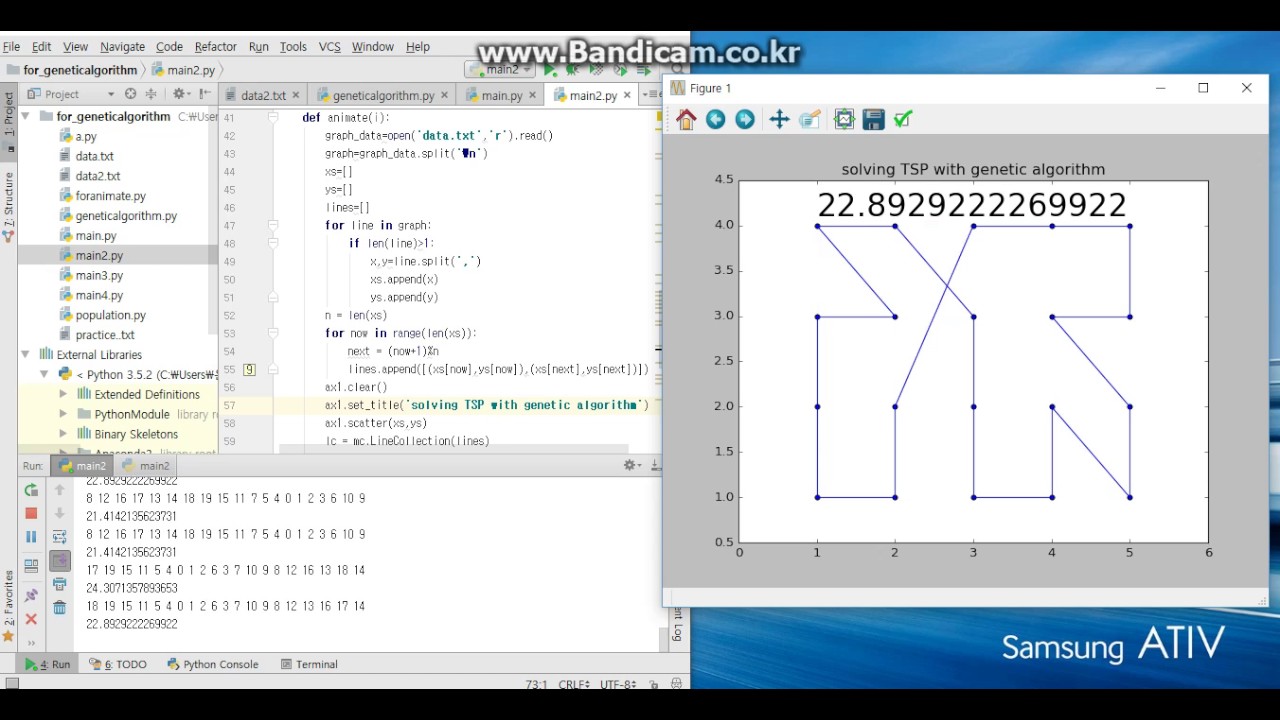Rerun main2 in the Run panel

31,490
